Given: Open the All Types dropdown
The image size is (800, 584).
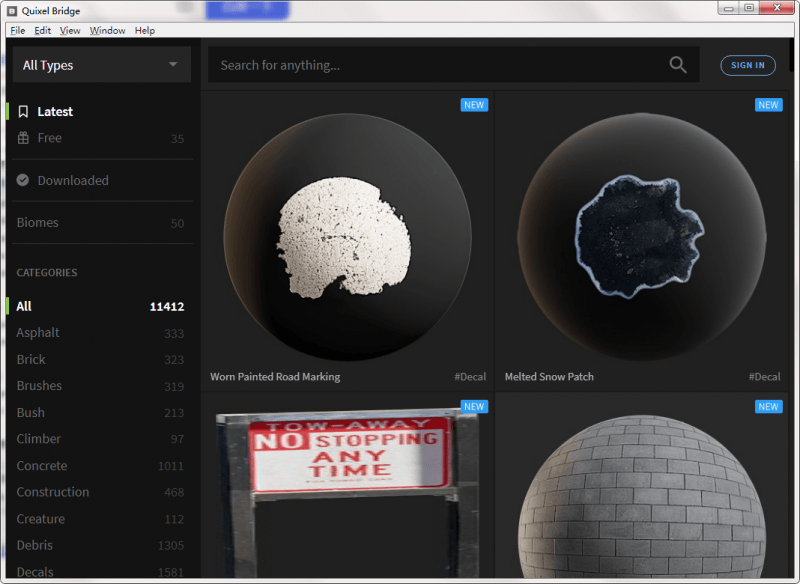Looking at the screenshot, I should click(98, 65).
